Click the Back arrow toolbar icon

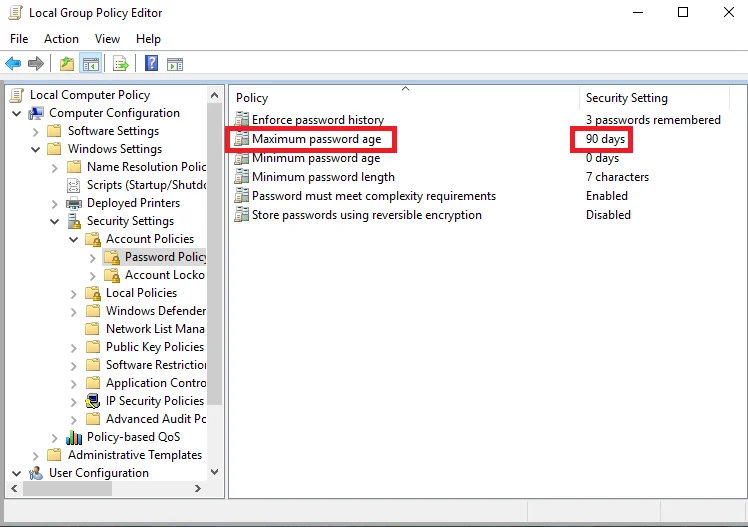pyautogui.click(x=13, y=63)
